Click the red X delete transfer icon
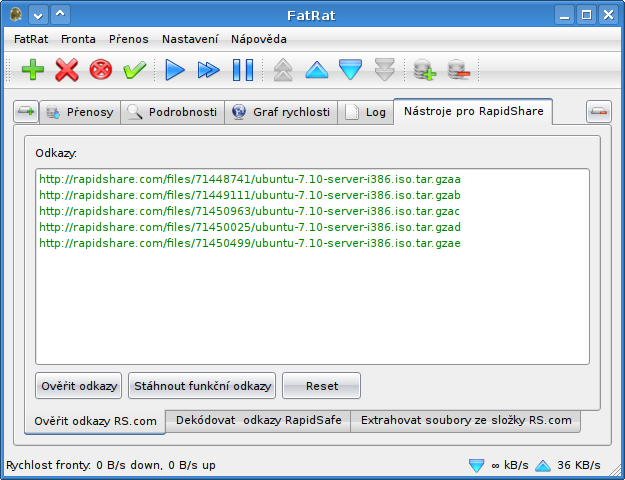Screen dimensions: 625x480 click(67, 70)
